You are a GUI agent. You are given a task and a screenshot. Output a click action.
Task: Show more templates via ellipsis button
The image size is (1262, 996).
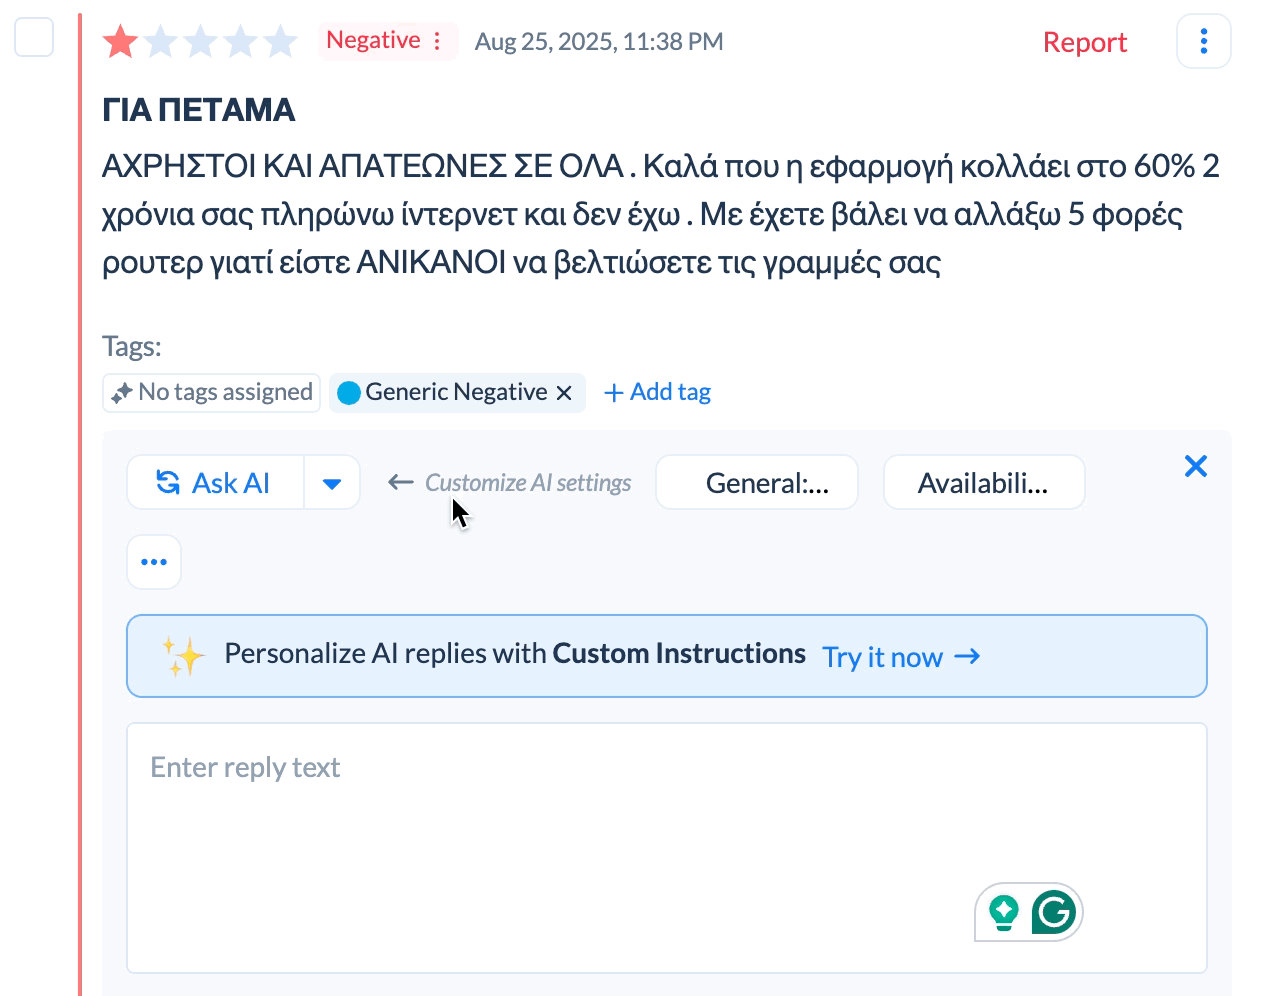[x=154, y=562]
